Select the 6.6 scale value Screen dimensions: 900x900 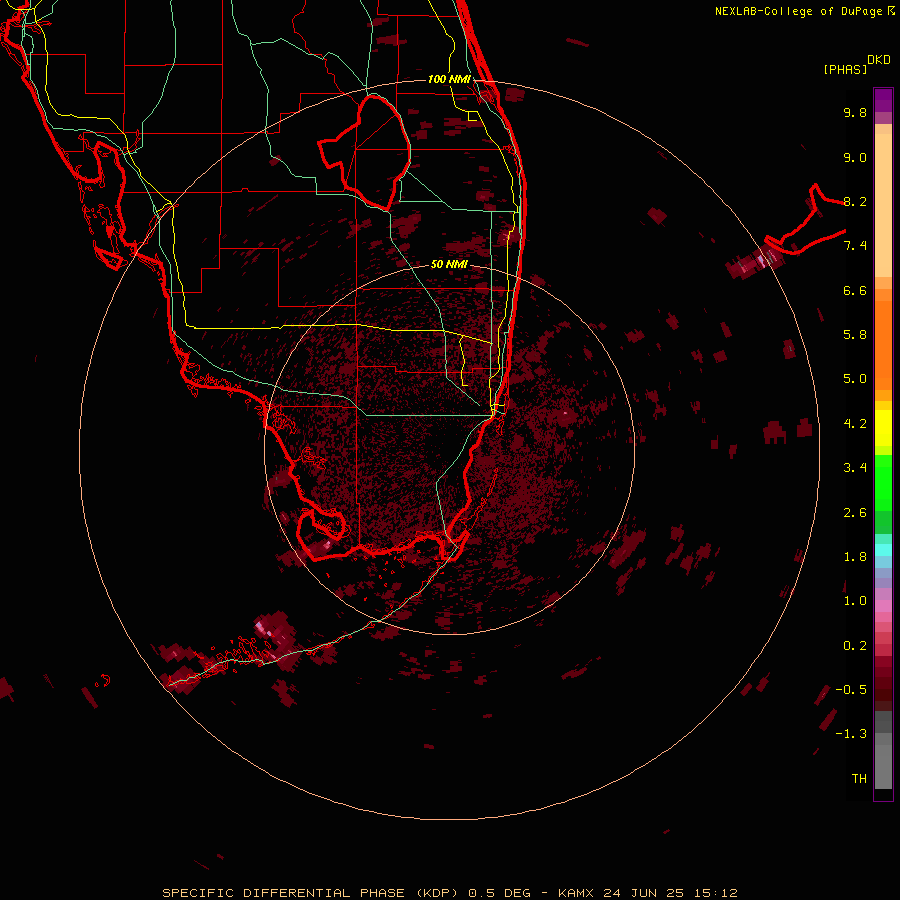click(855, 290)
